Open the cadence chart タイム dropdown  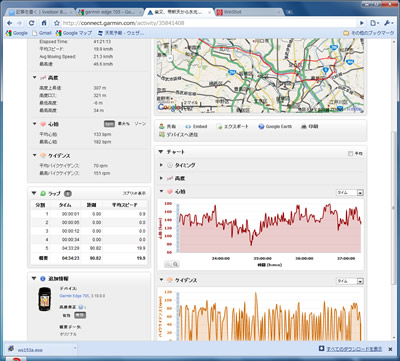click(x=349, y=281)
